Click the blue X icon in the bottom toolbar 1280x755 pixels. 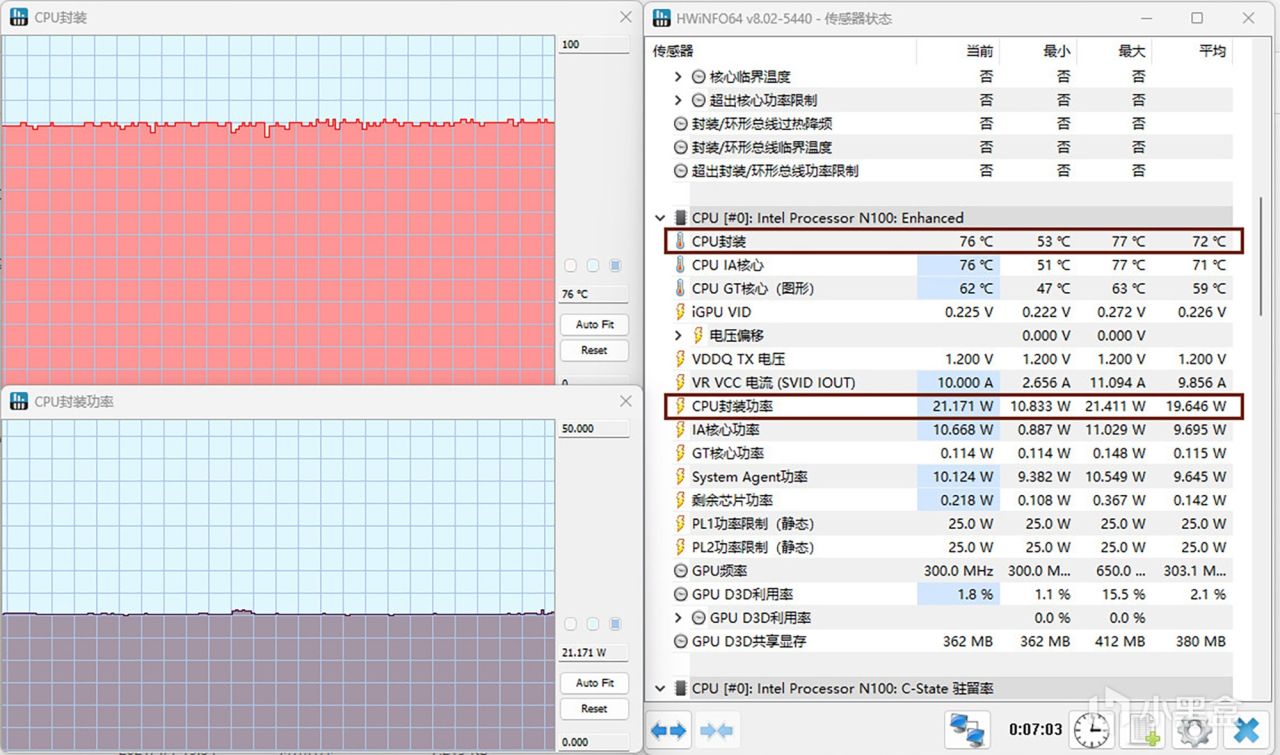click(1245, 730)
